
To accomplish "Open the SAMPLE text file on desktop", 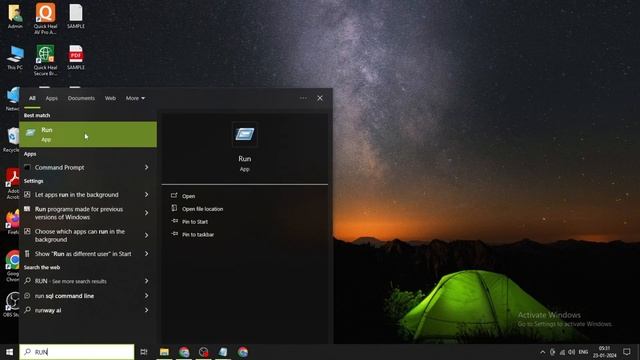I will [x=76, y=16].
